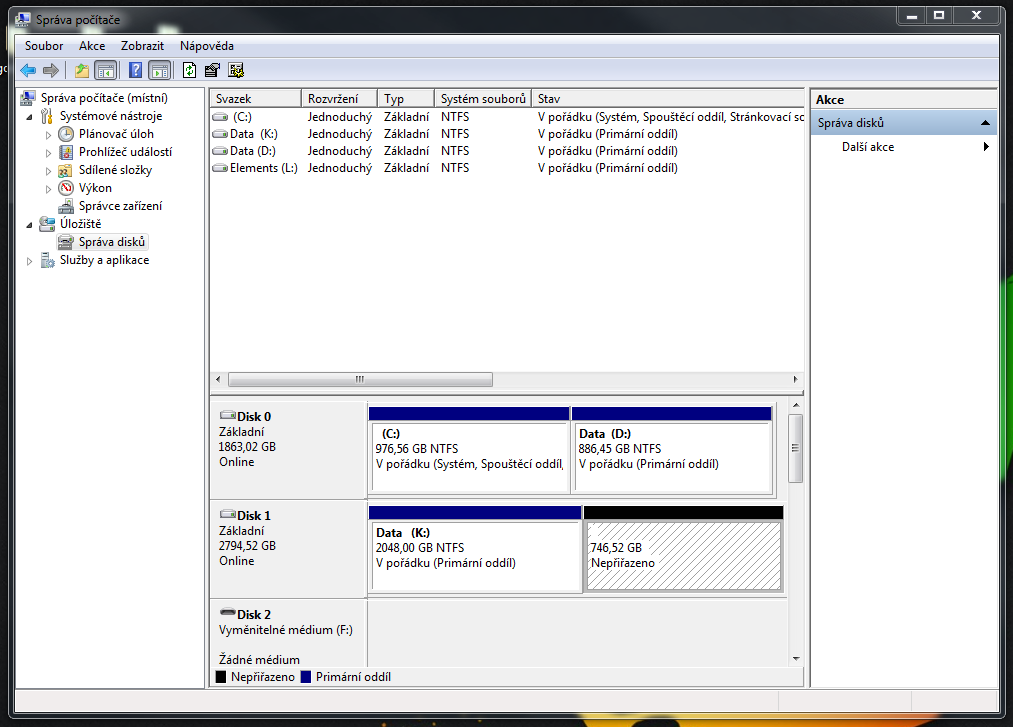1013x727 pixels.
Task: Click the Disk 1 drive icon
Action: click(227, 514)
